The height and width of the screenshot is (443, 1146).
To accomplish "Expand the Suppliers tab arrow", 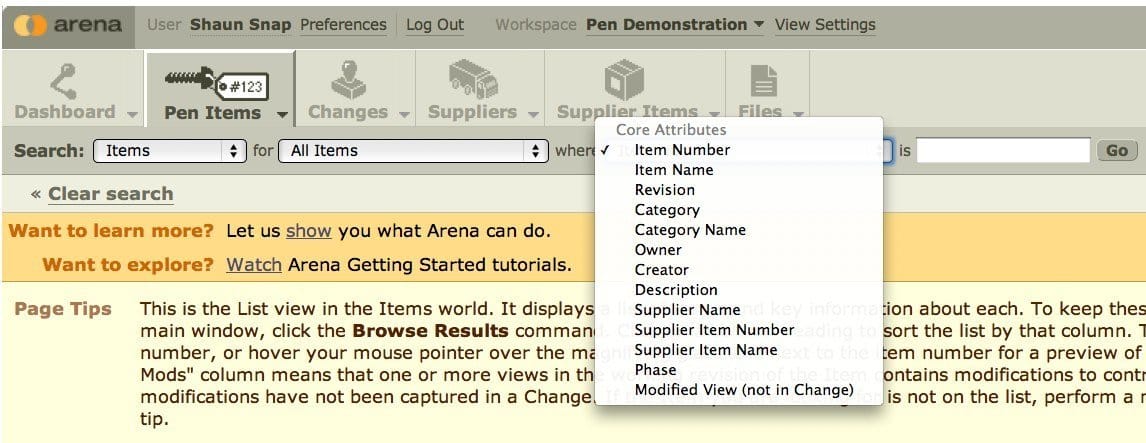I will point(534,115).
